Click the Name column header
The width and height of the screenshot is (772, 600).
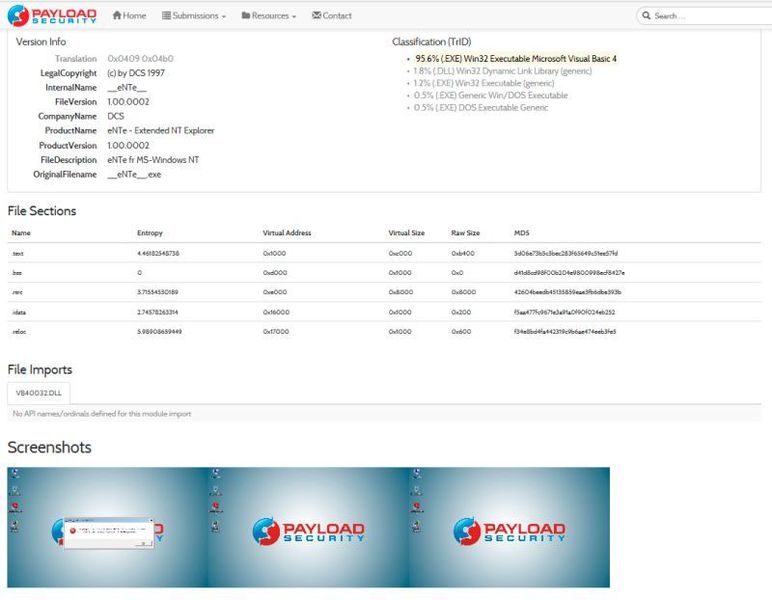(x=21, y=233)
